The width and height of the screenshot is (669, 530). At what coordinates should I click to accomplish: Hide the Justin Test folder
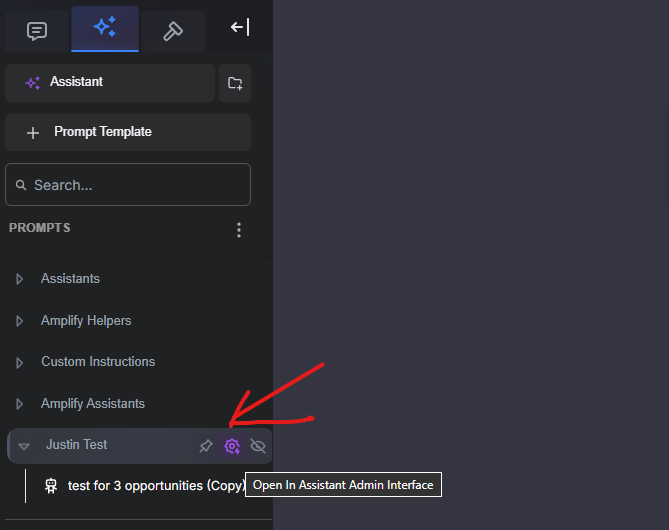tap(258, 446)
